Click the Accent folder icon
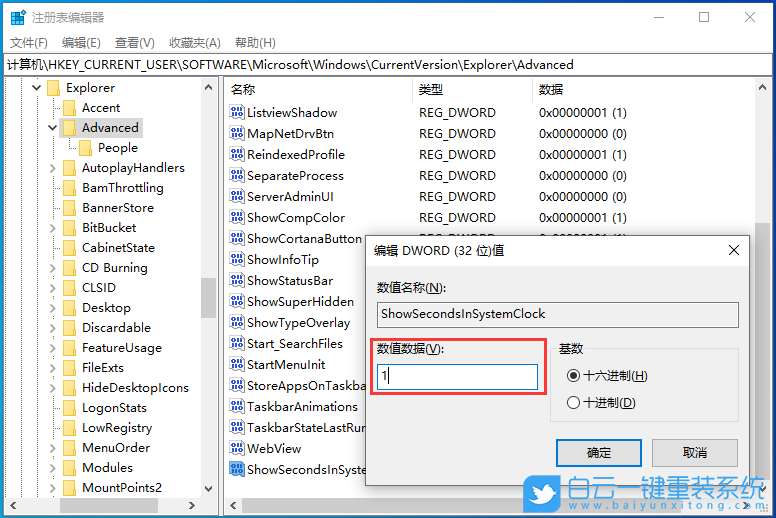The width and height of the screenshot is (776, 518). tap(70, 108)
